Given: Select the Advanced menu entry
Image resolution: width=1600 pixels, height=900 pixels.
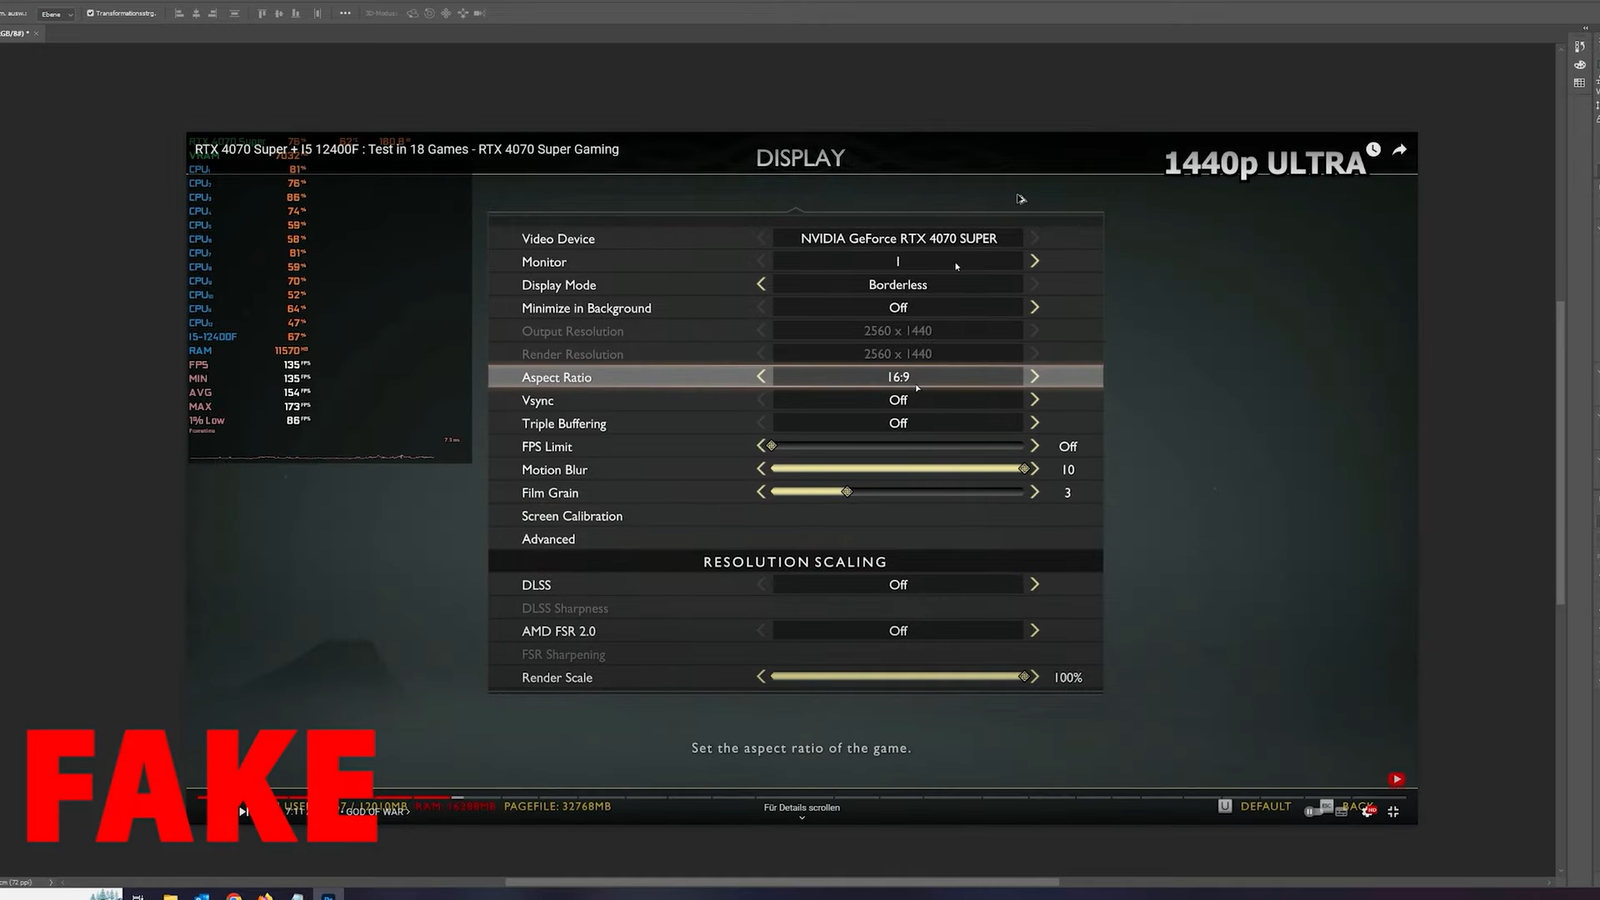Looking at the screenshot, I should tap(548, 539).
